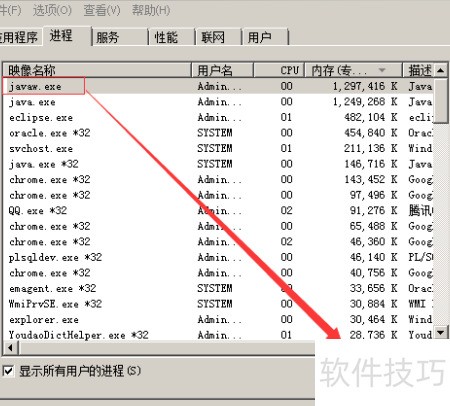Image resolution: width=450 pixels, height=406 pixels.
Task: Open the 选项(O) menu
Action: click(52, 10)
